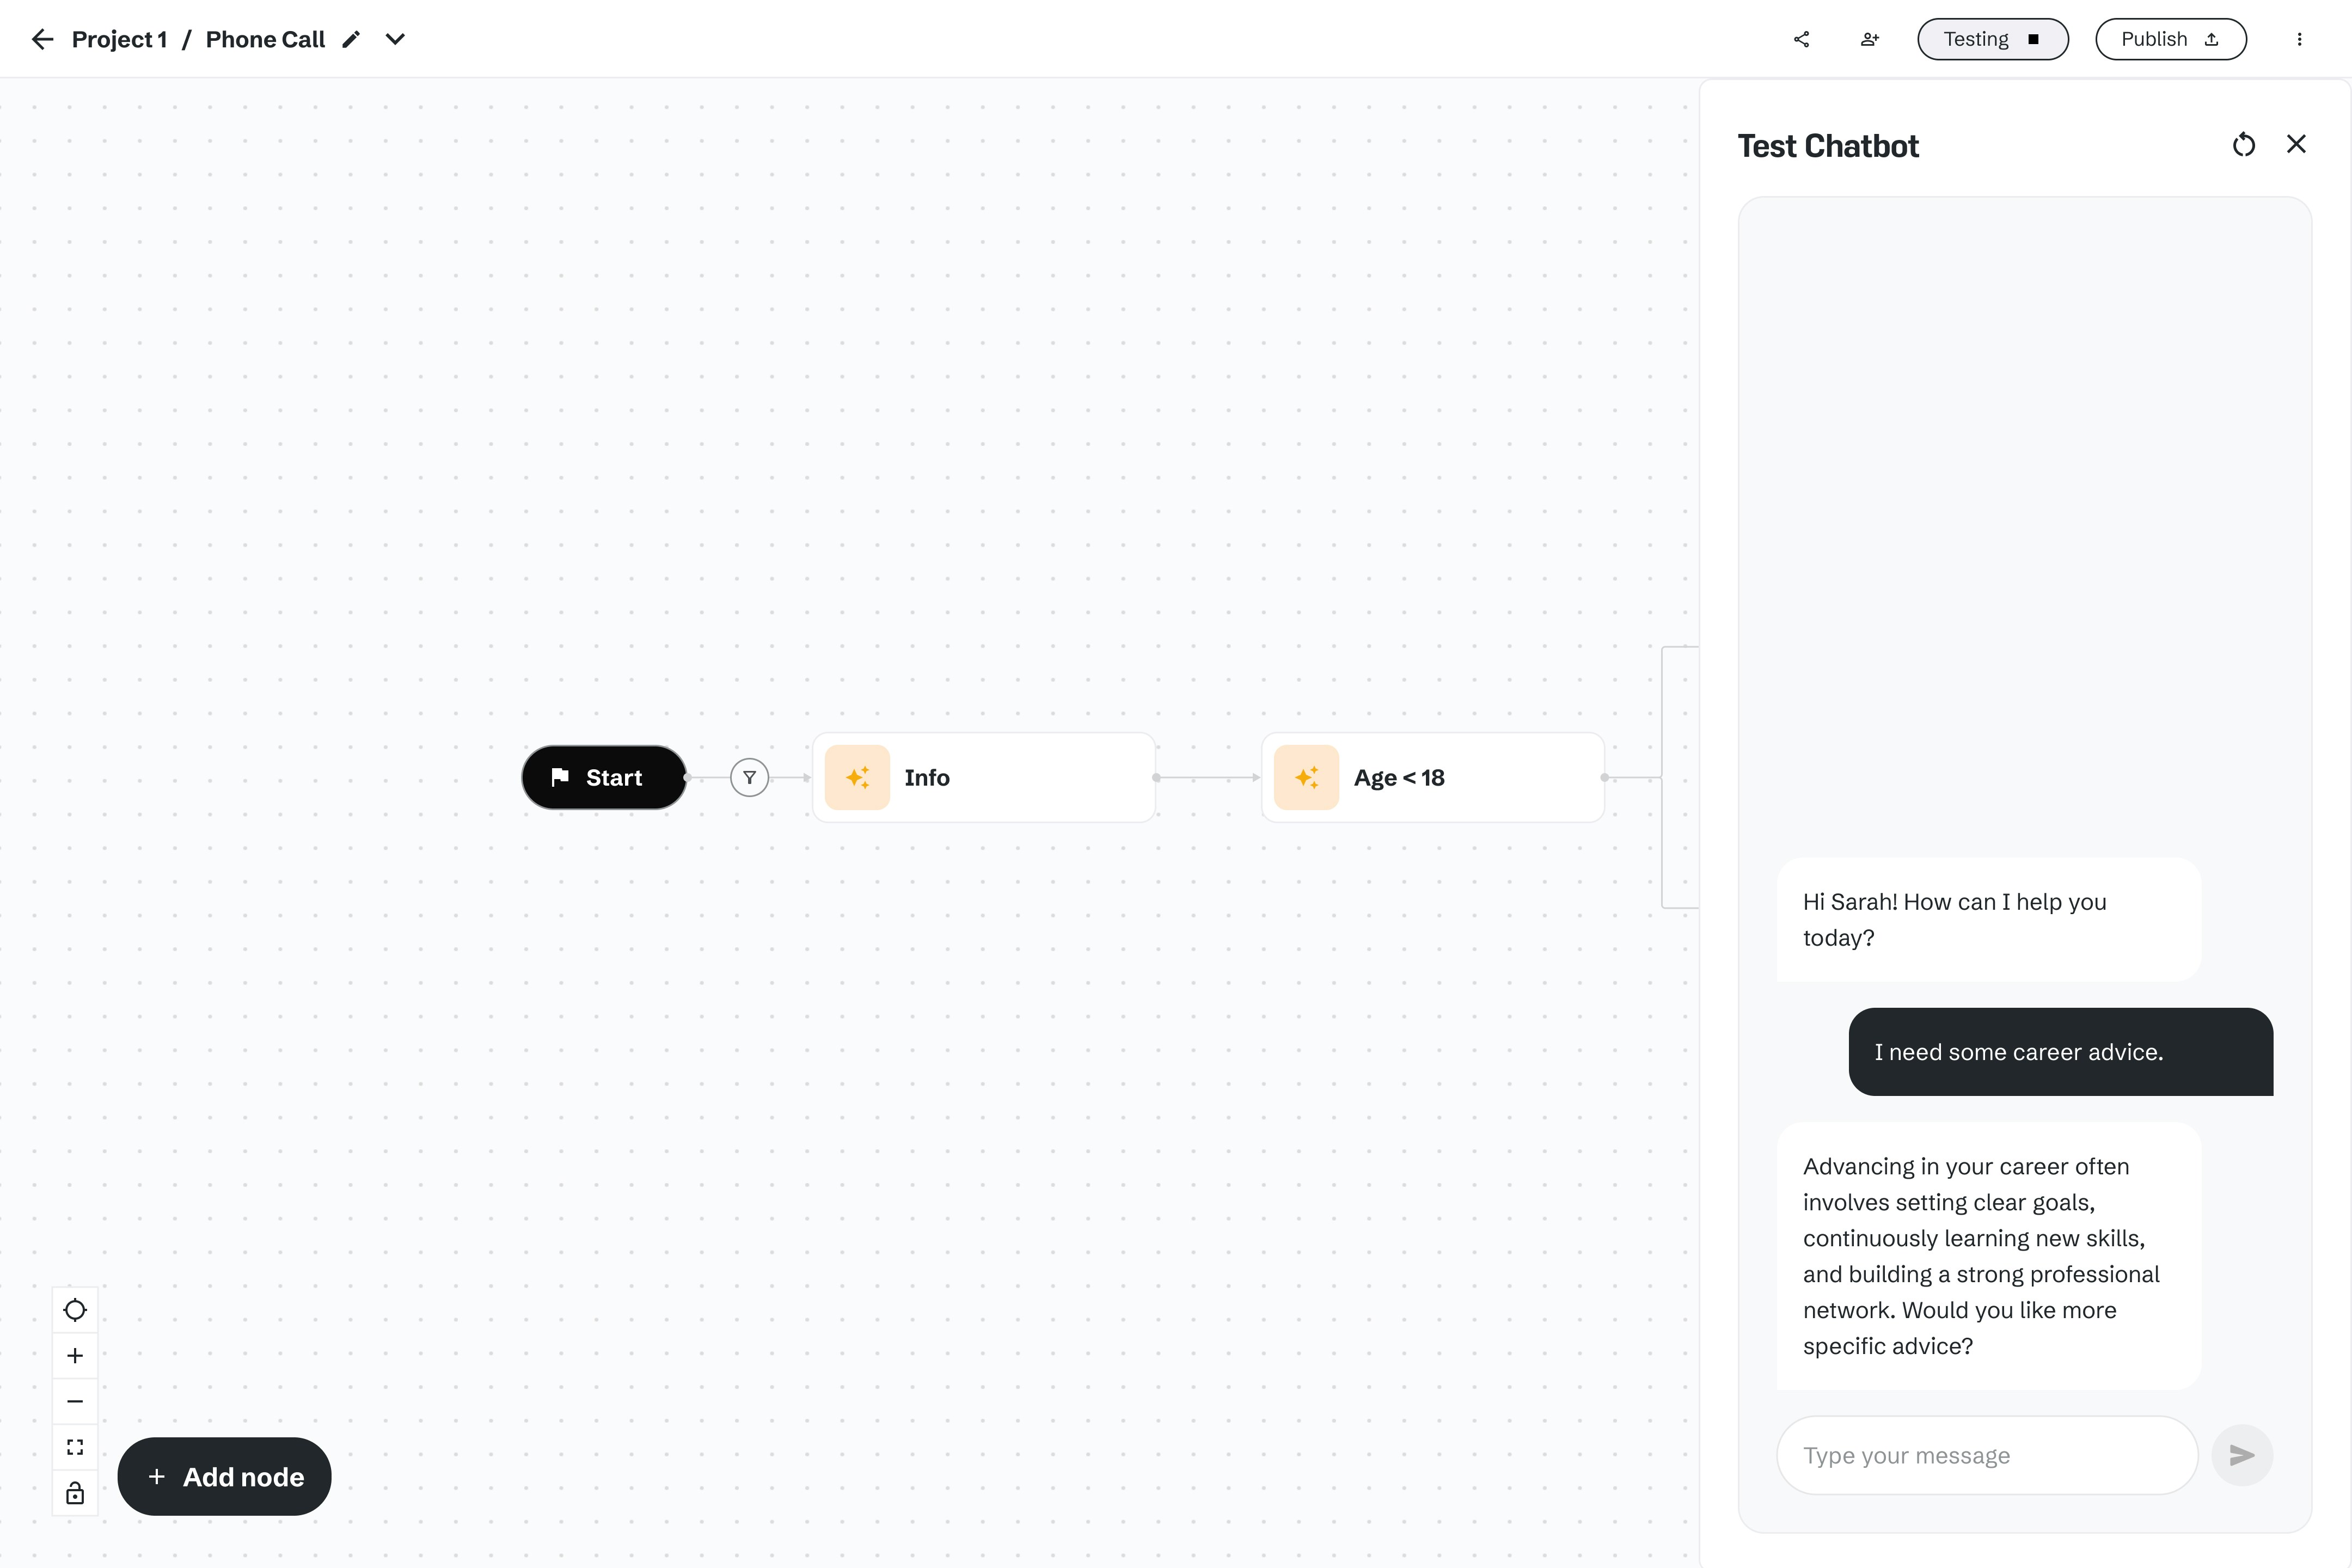Select the Age < 18 node

click(x=1432, y=777)
